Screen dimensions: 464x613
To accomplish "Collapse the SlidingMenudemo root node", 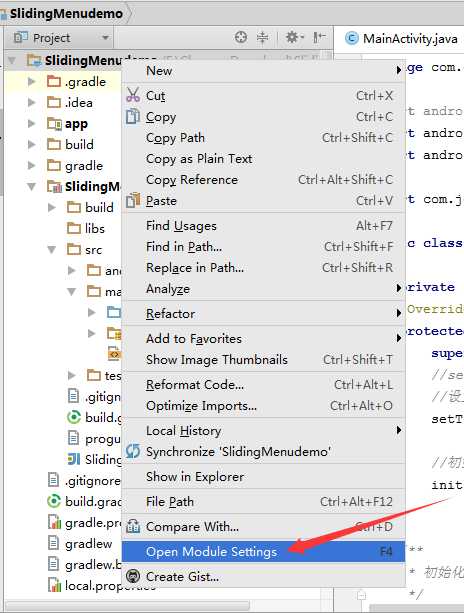I will pyautogui.click(x=12, y=60).
